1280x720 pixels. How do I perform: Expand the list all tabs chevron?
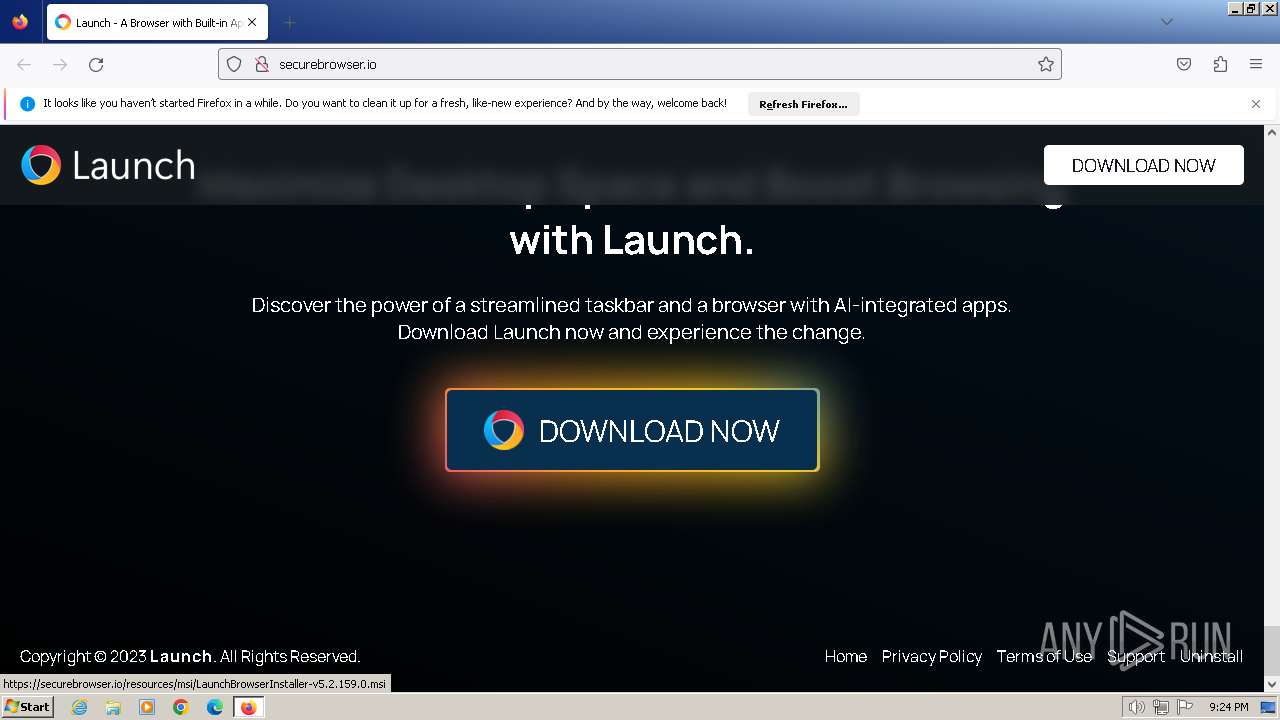point(1166,22)
